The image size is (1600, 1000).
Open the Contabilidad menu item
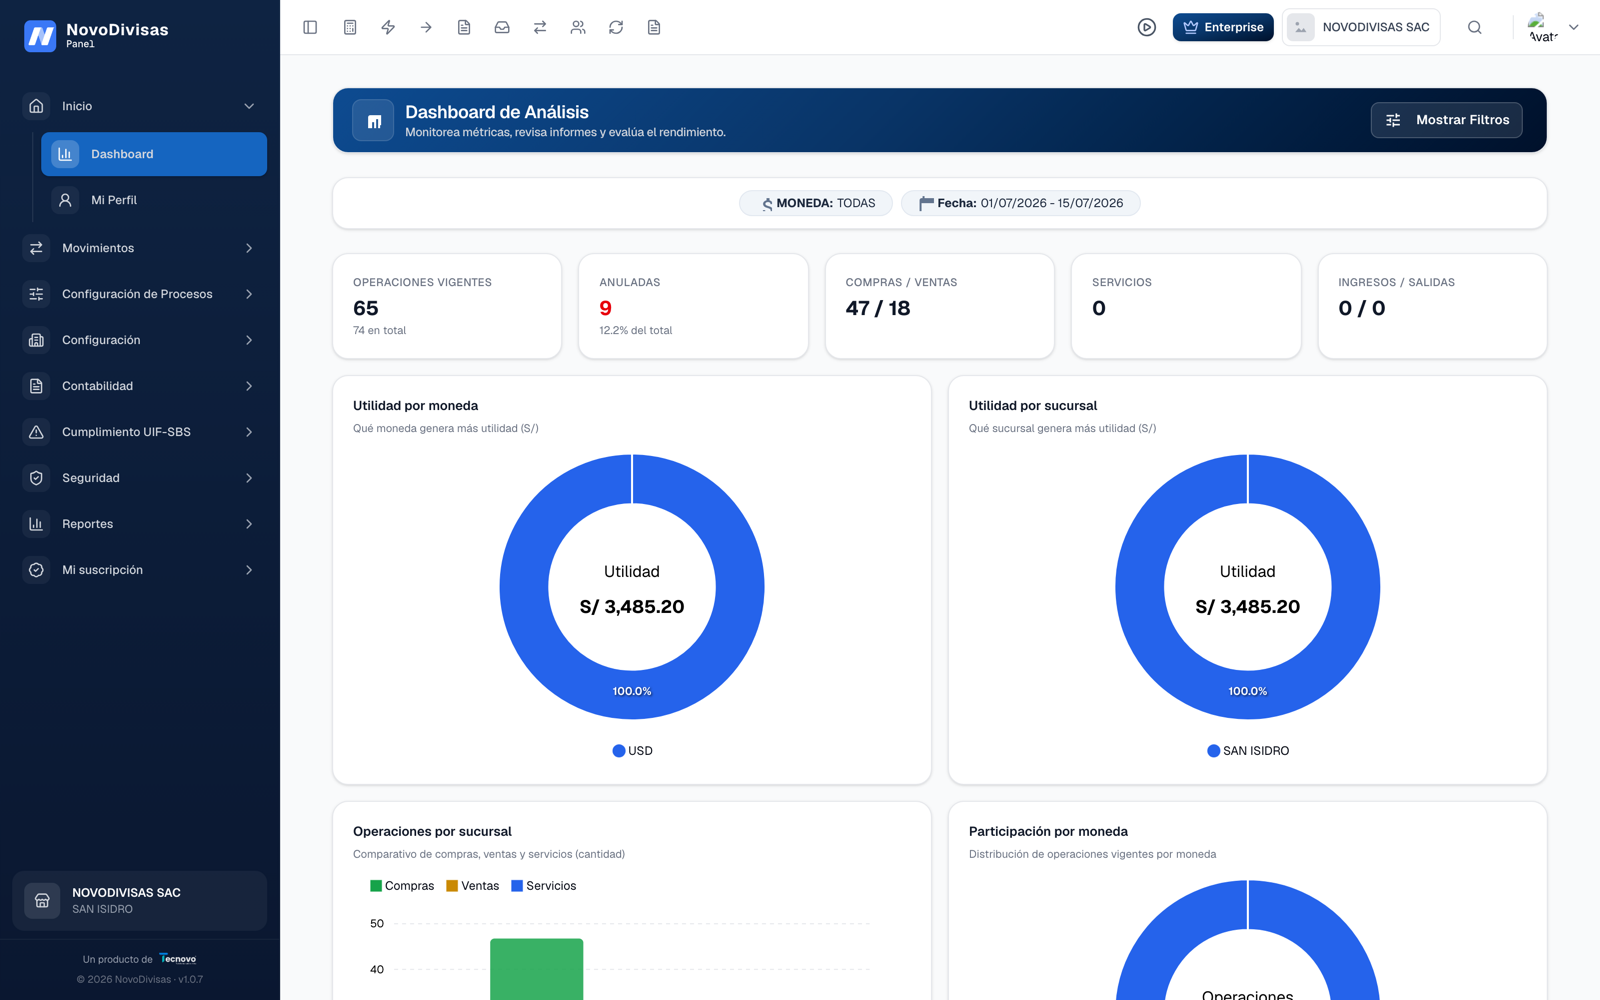(x=140, y=386)
